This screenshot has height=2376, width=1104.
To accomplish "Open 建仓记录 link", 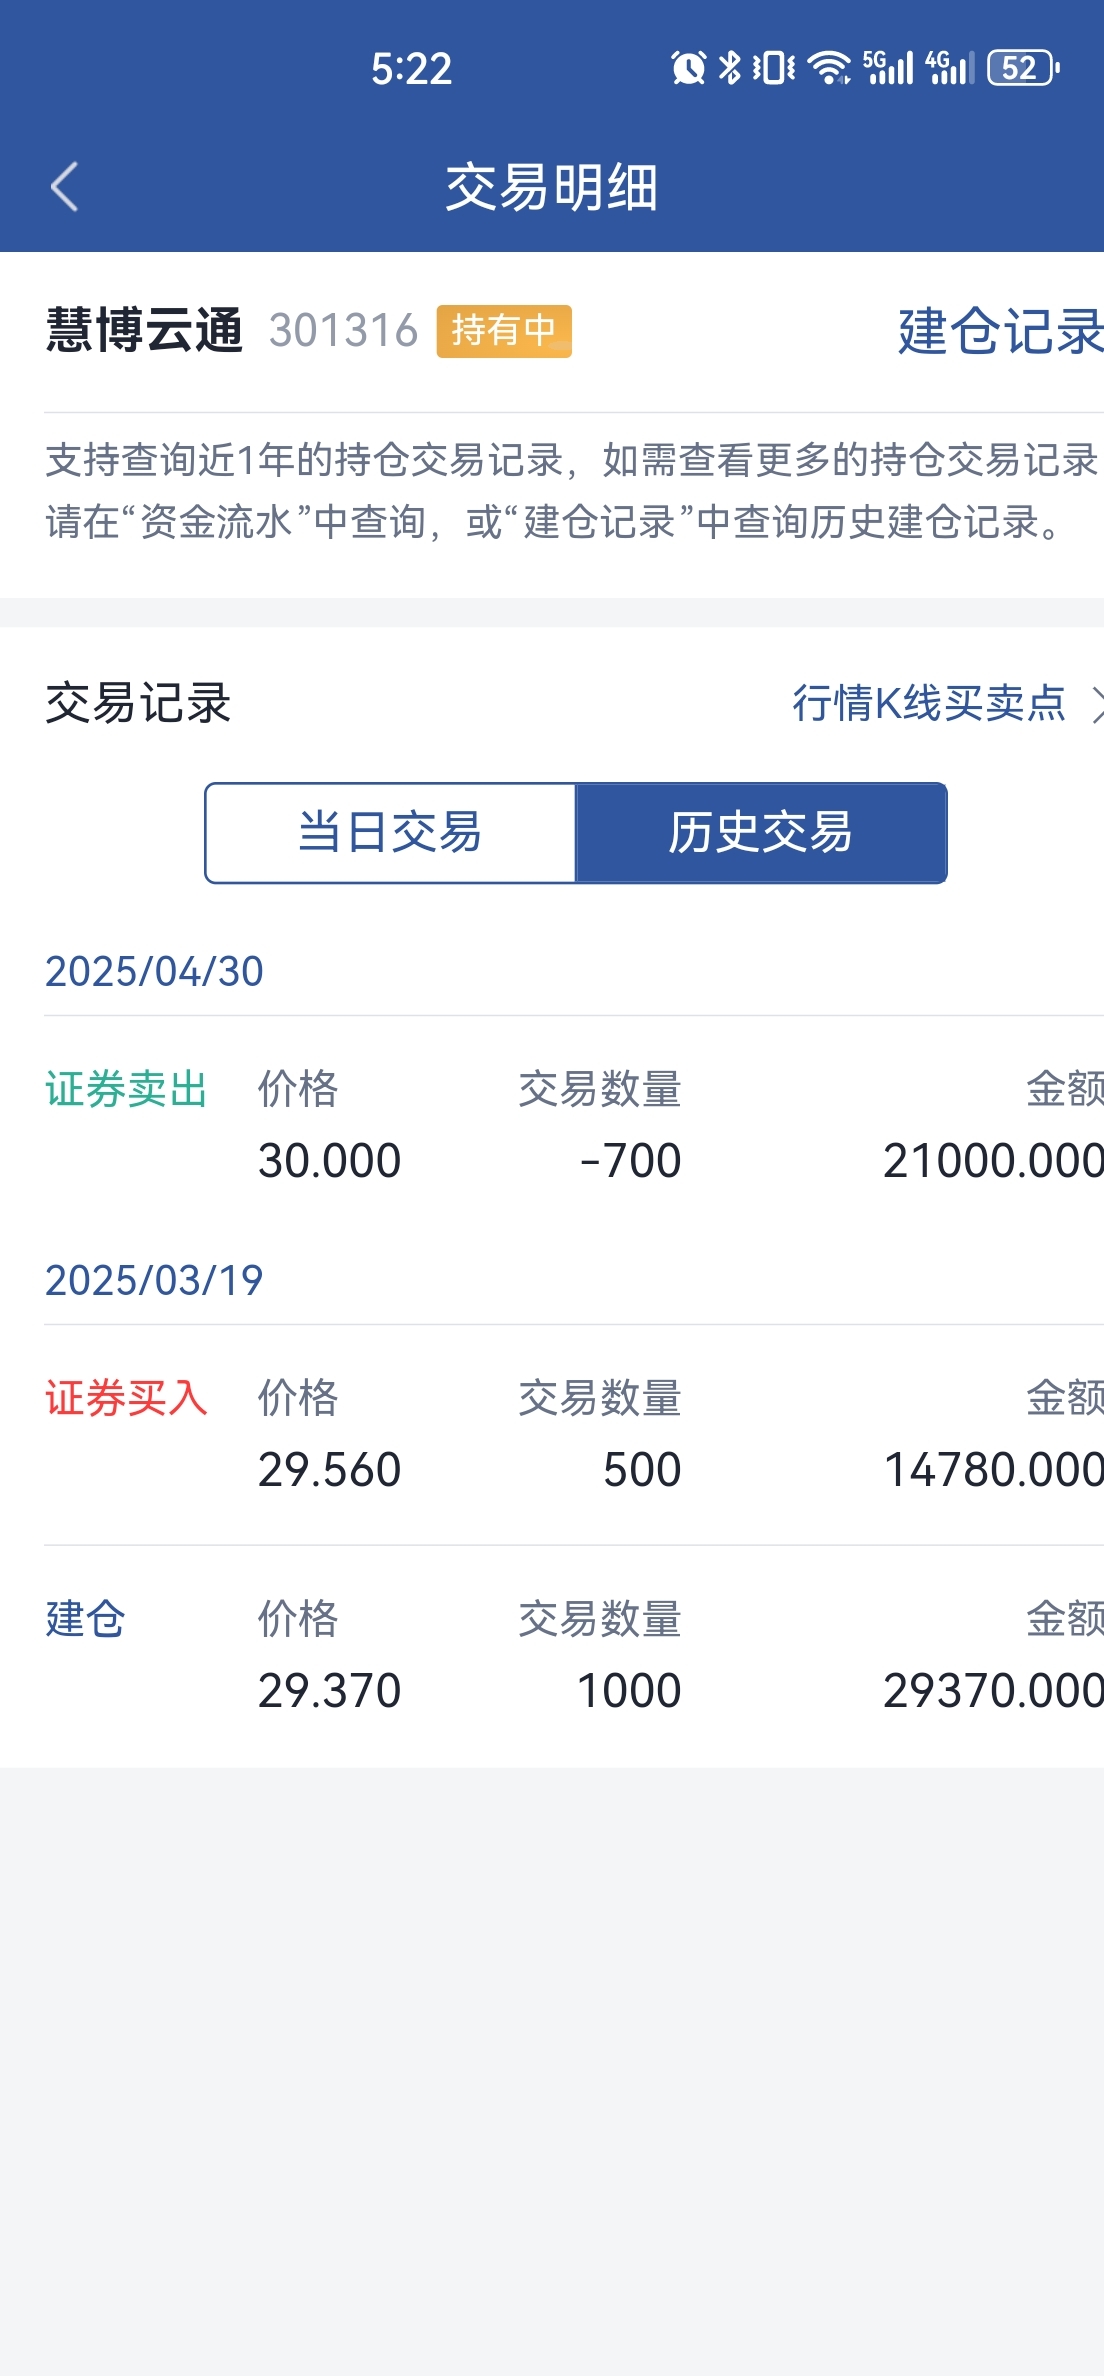I will (x=1001, y=331).
